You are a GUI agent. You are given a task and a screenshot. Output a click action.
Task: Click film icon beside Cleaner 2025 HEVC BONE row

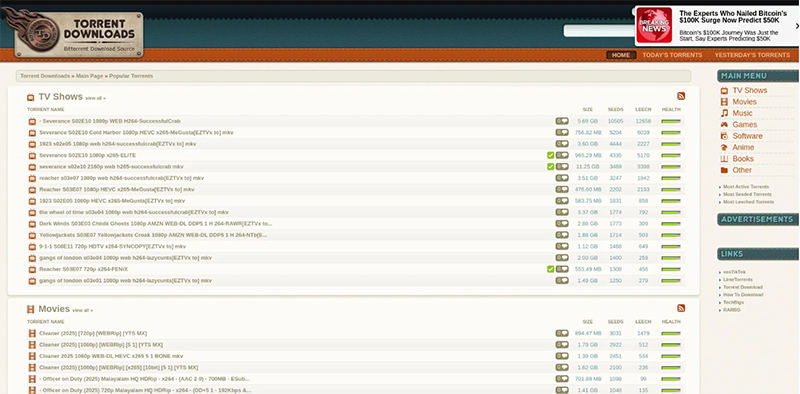click(x=32, y=356)
